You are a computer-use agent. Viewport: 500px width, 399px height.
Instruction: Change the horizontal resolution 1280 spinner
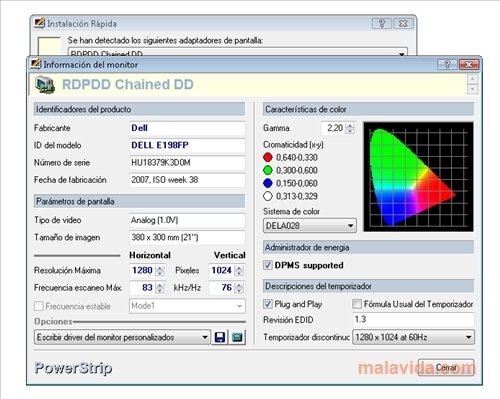tap(160, 270)
